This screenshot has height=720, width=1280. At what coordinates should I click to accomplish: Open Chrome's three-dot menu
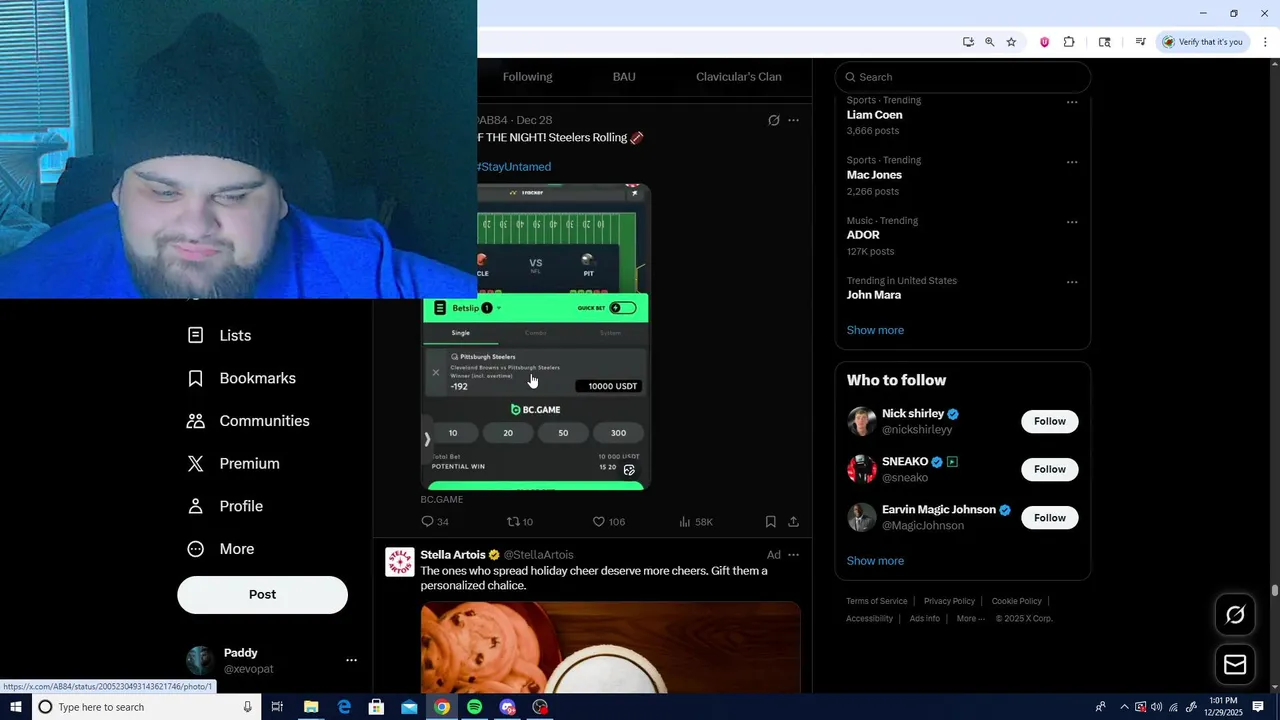(1265, 42)
